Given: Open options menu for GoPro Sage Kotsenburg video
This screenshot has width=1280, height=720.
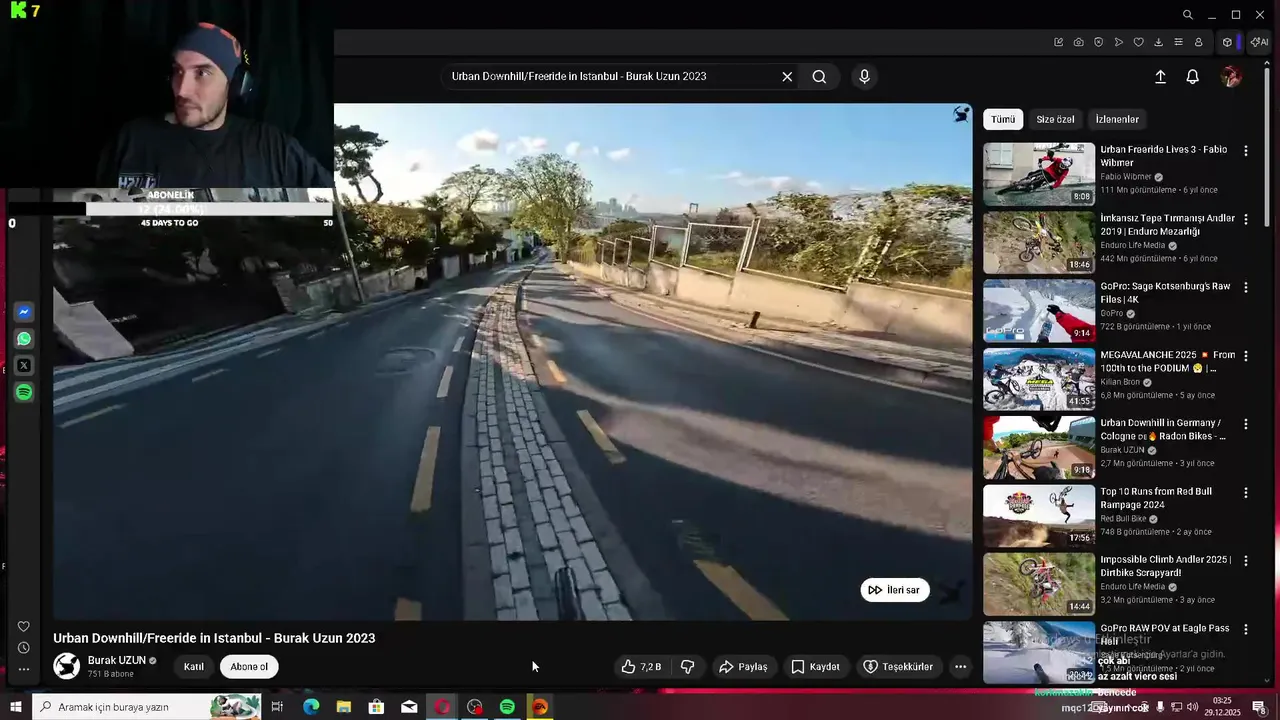Looking at the screenshot, I should pyautogui.click(x=1245, y=287).
